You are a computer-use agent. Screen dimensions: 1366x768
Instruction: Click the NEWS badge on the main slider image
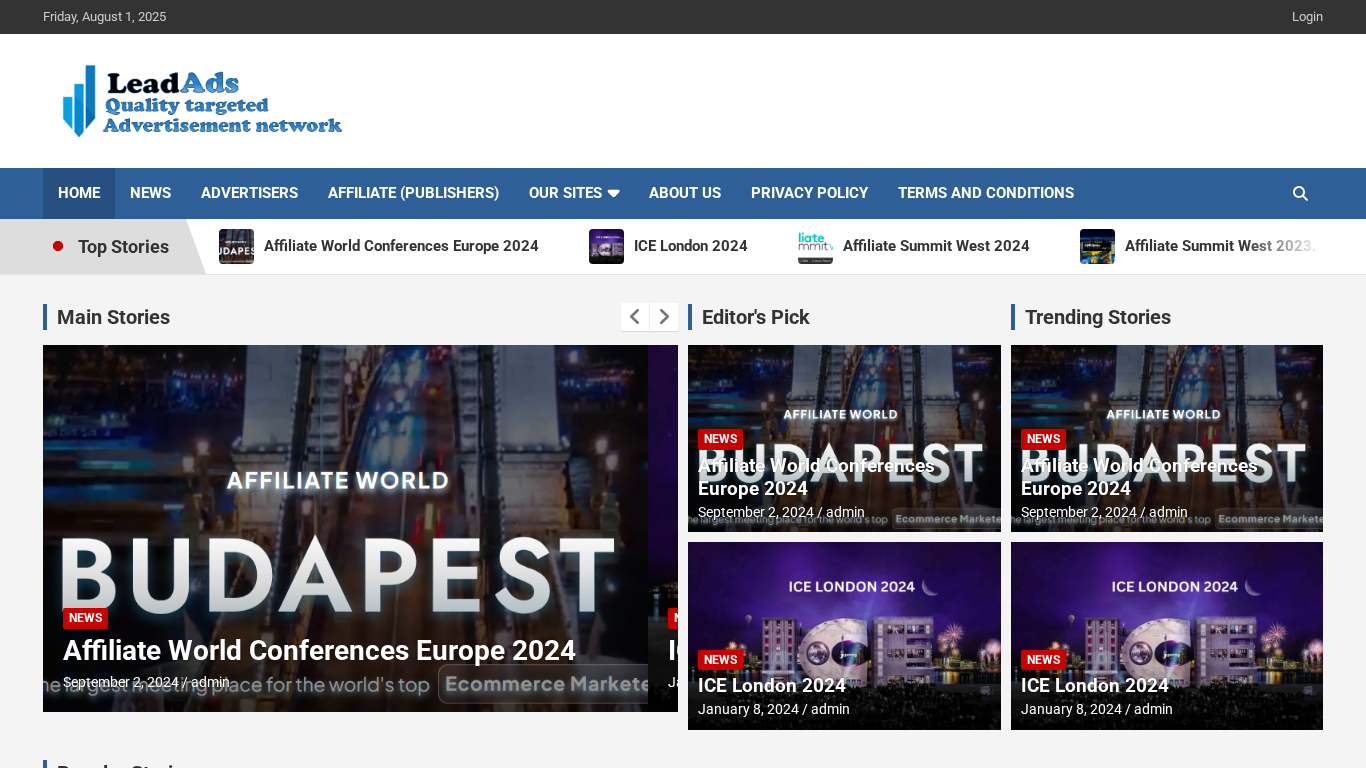(85, 618)
